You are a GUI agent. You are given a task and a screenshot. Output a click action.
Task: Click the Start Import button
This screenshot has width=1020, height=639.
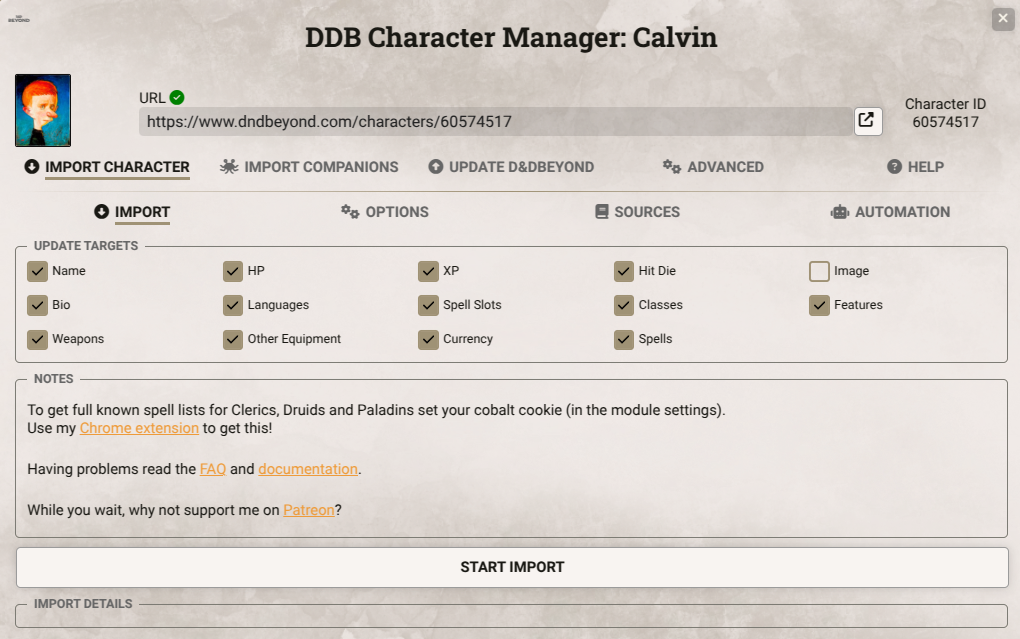click(x=512, y=567)
